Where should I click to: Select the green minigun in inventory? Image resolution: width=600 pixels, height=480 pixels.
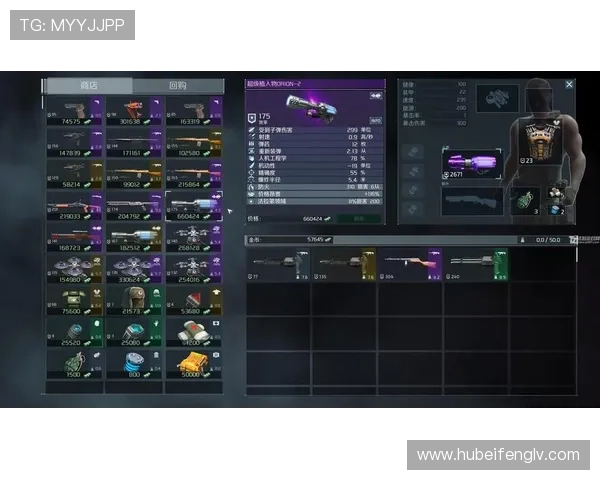pyautogui.click(x=474, y=264)
